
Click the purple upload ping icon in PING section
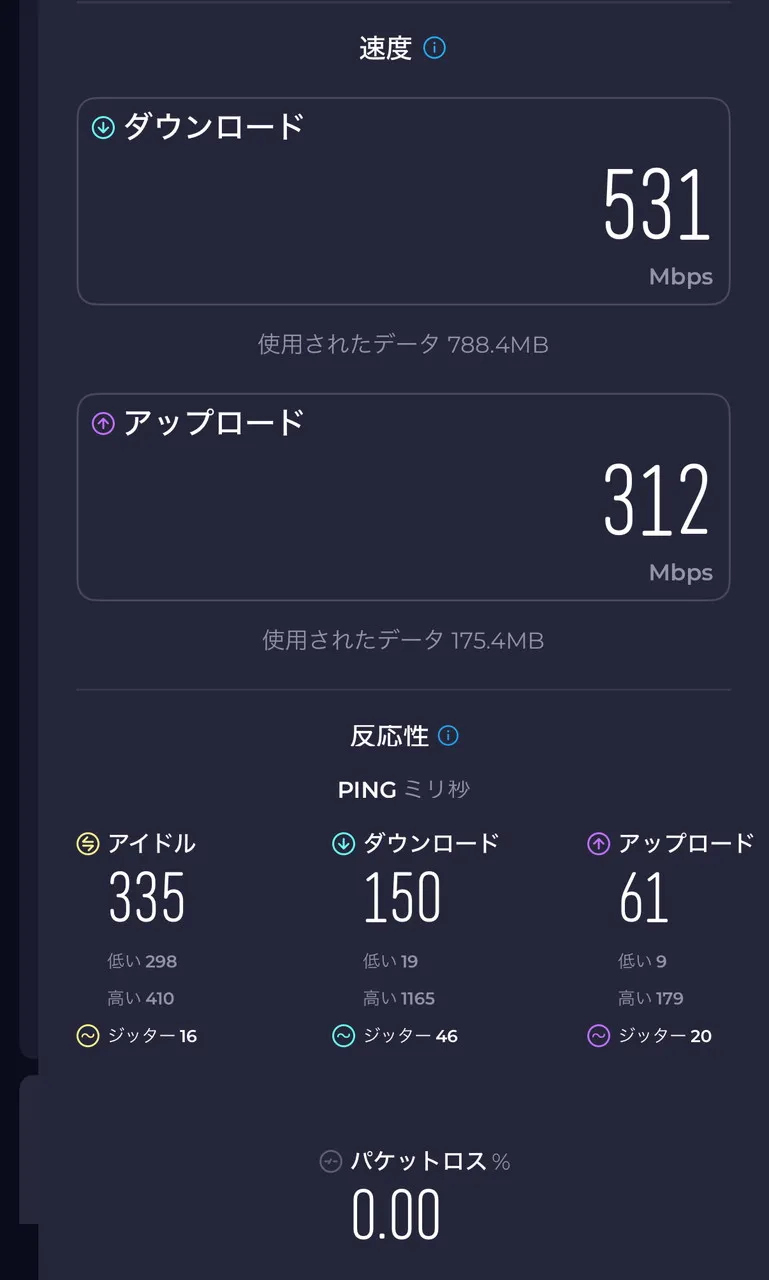coord(598,844)
